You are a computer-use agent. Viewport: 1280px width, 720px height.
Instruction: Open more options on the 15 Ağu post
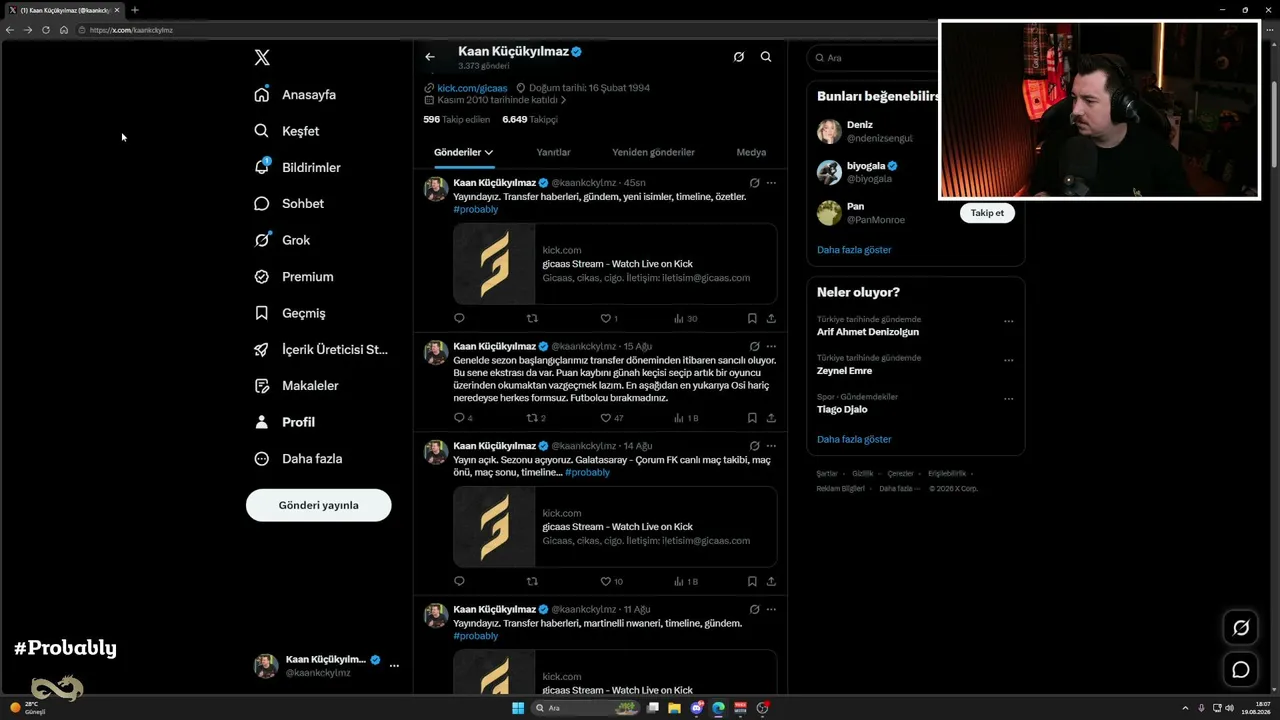[771, 346]
